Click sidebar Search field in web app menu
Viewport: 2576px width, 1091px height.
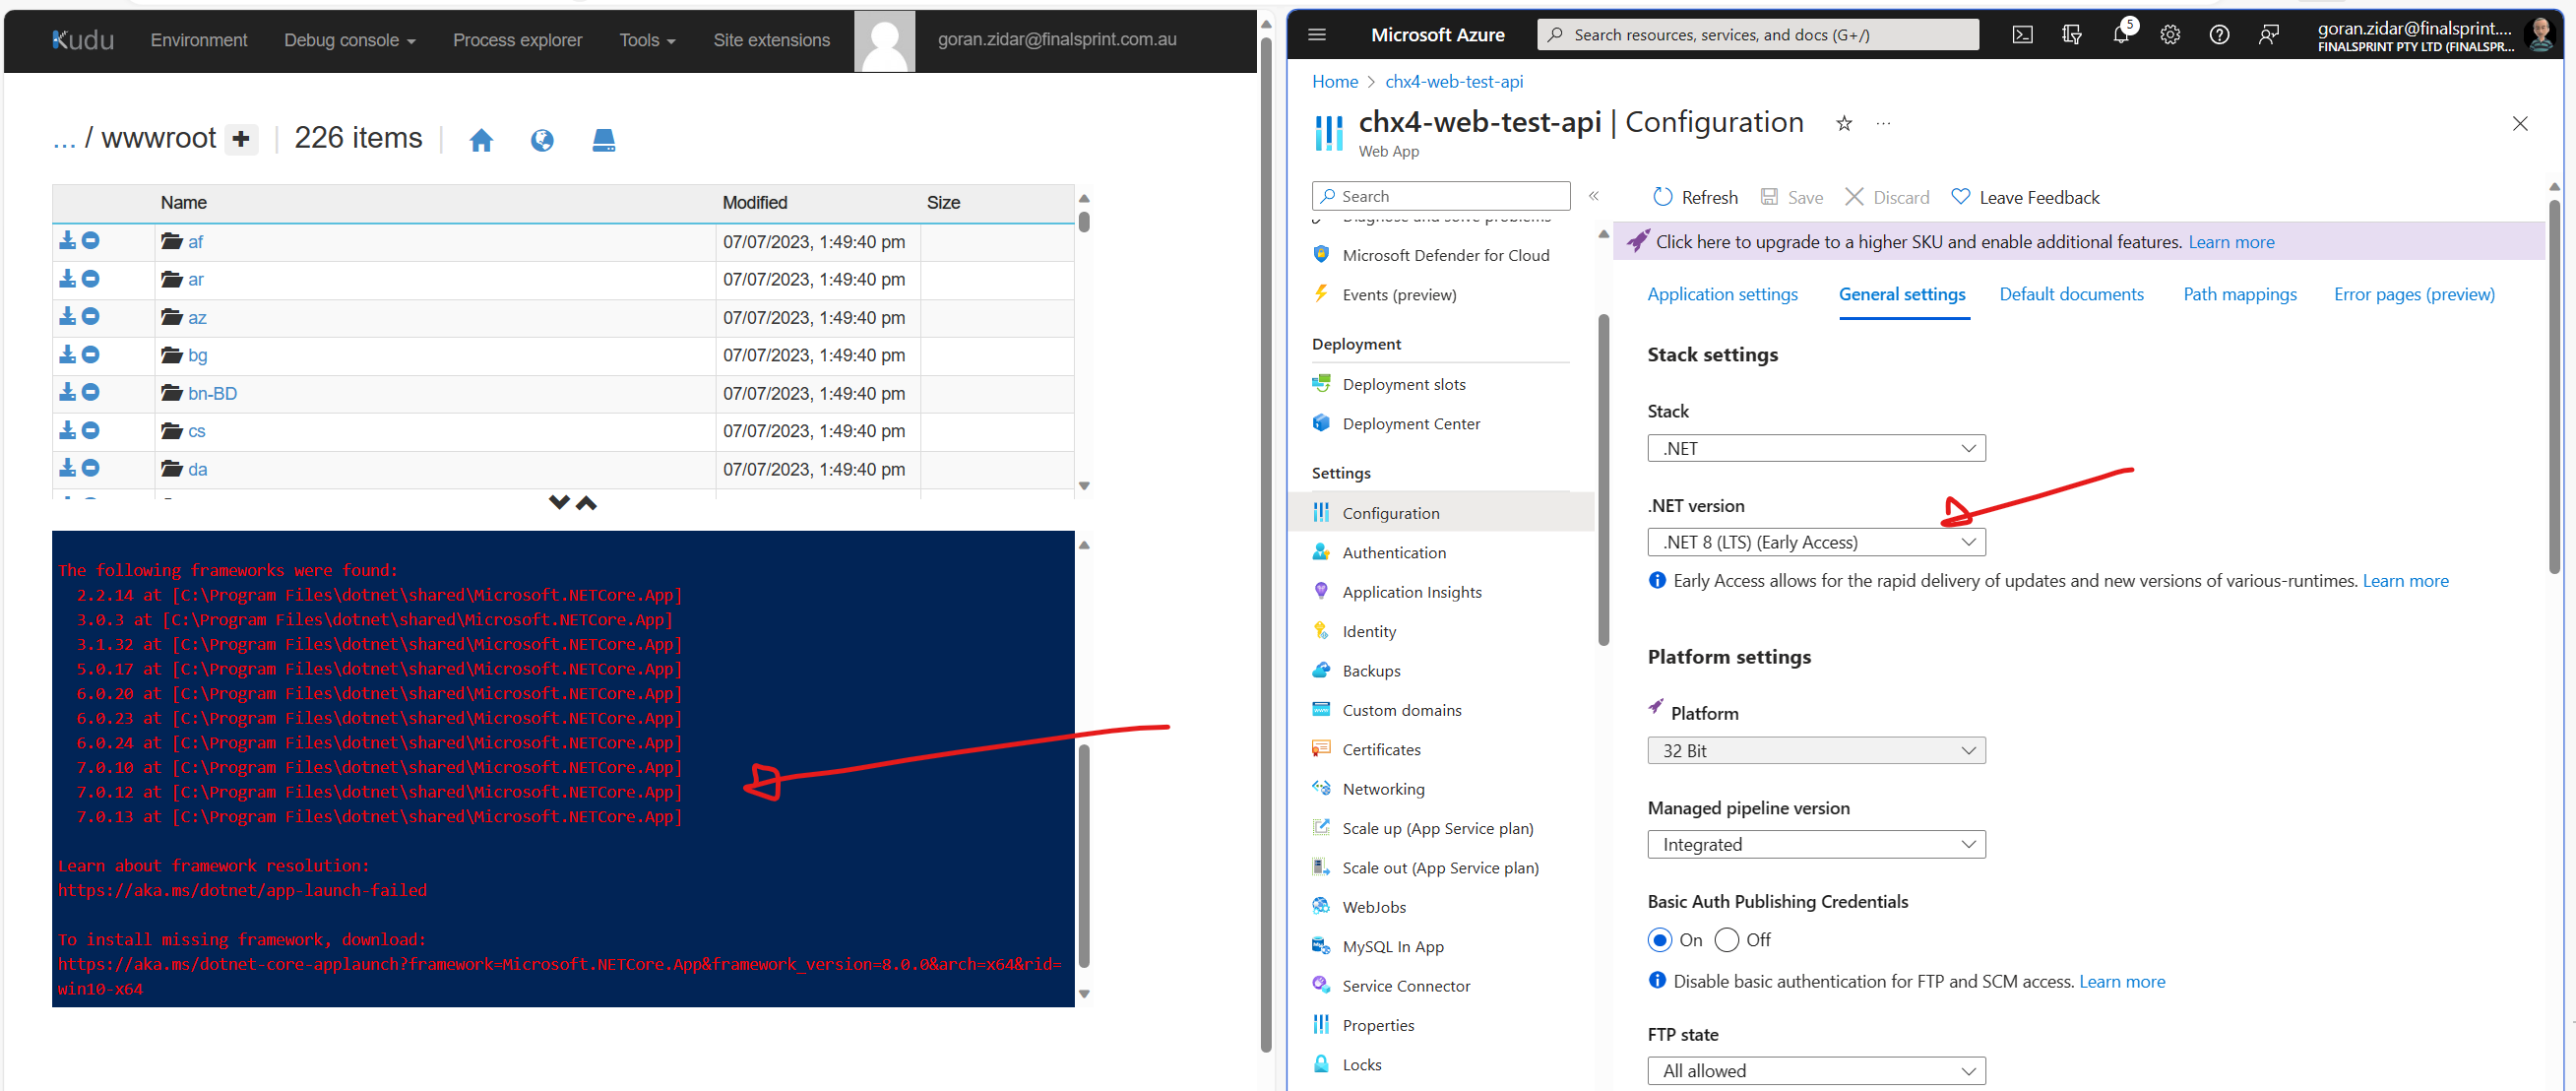click(x=1440, y=196)
